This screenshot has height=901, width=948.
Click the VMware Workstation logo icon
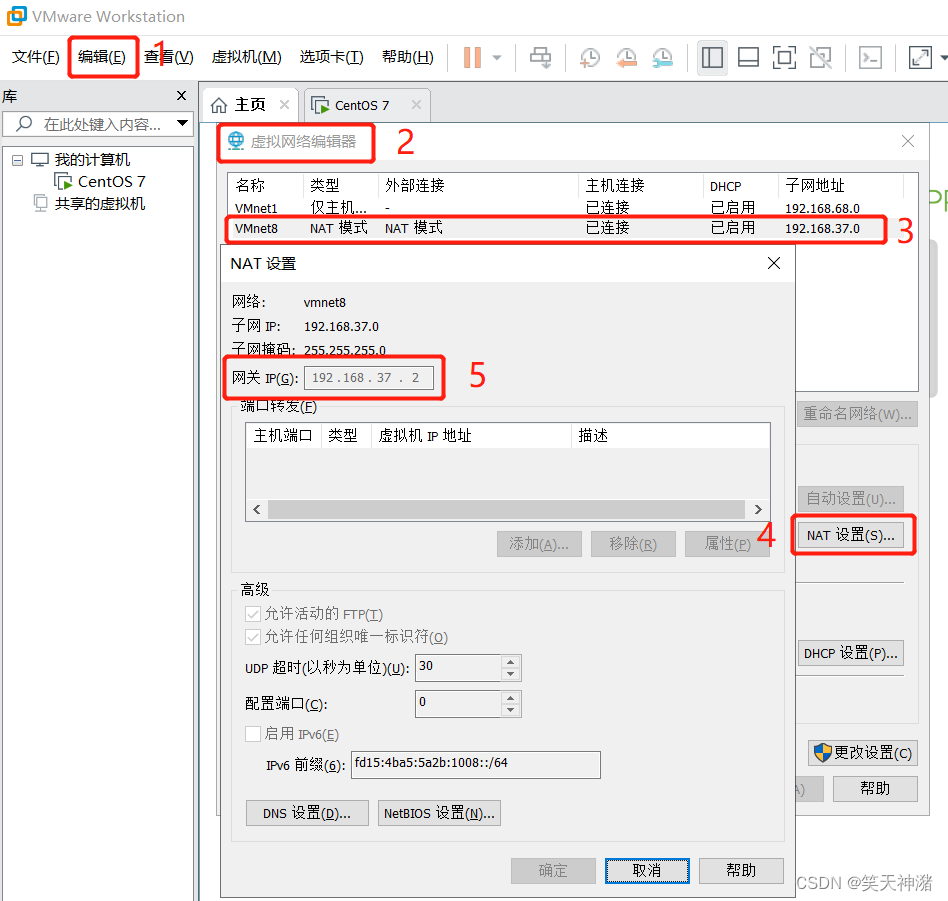click(x=16, y=16)
